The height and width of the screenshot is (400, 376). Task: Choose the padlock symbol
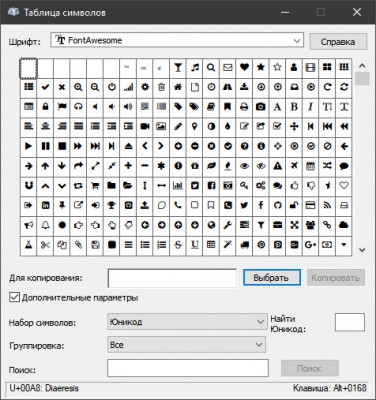click(x=45, y=107)
